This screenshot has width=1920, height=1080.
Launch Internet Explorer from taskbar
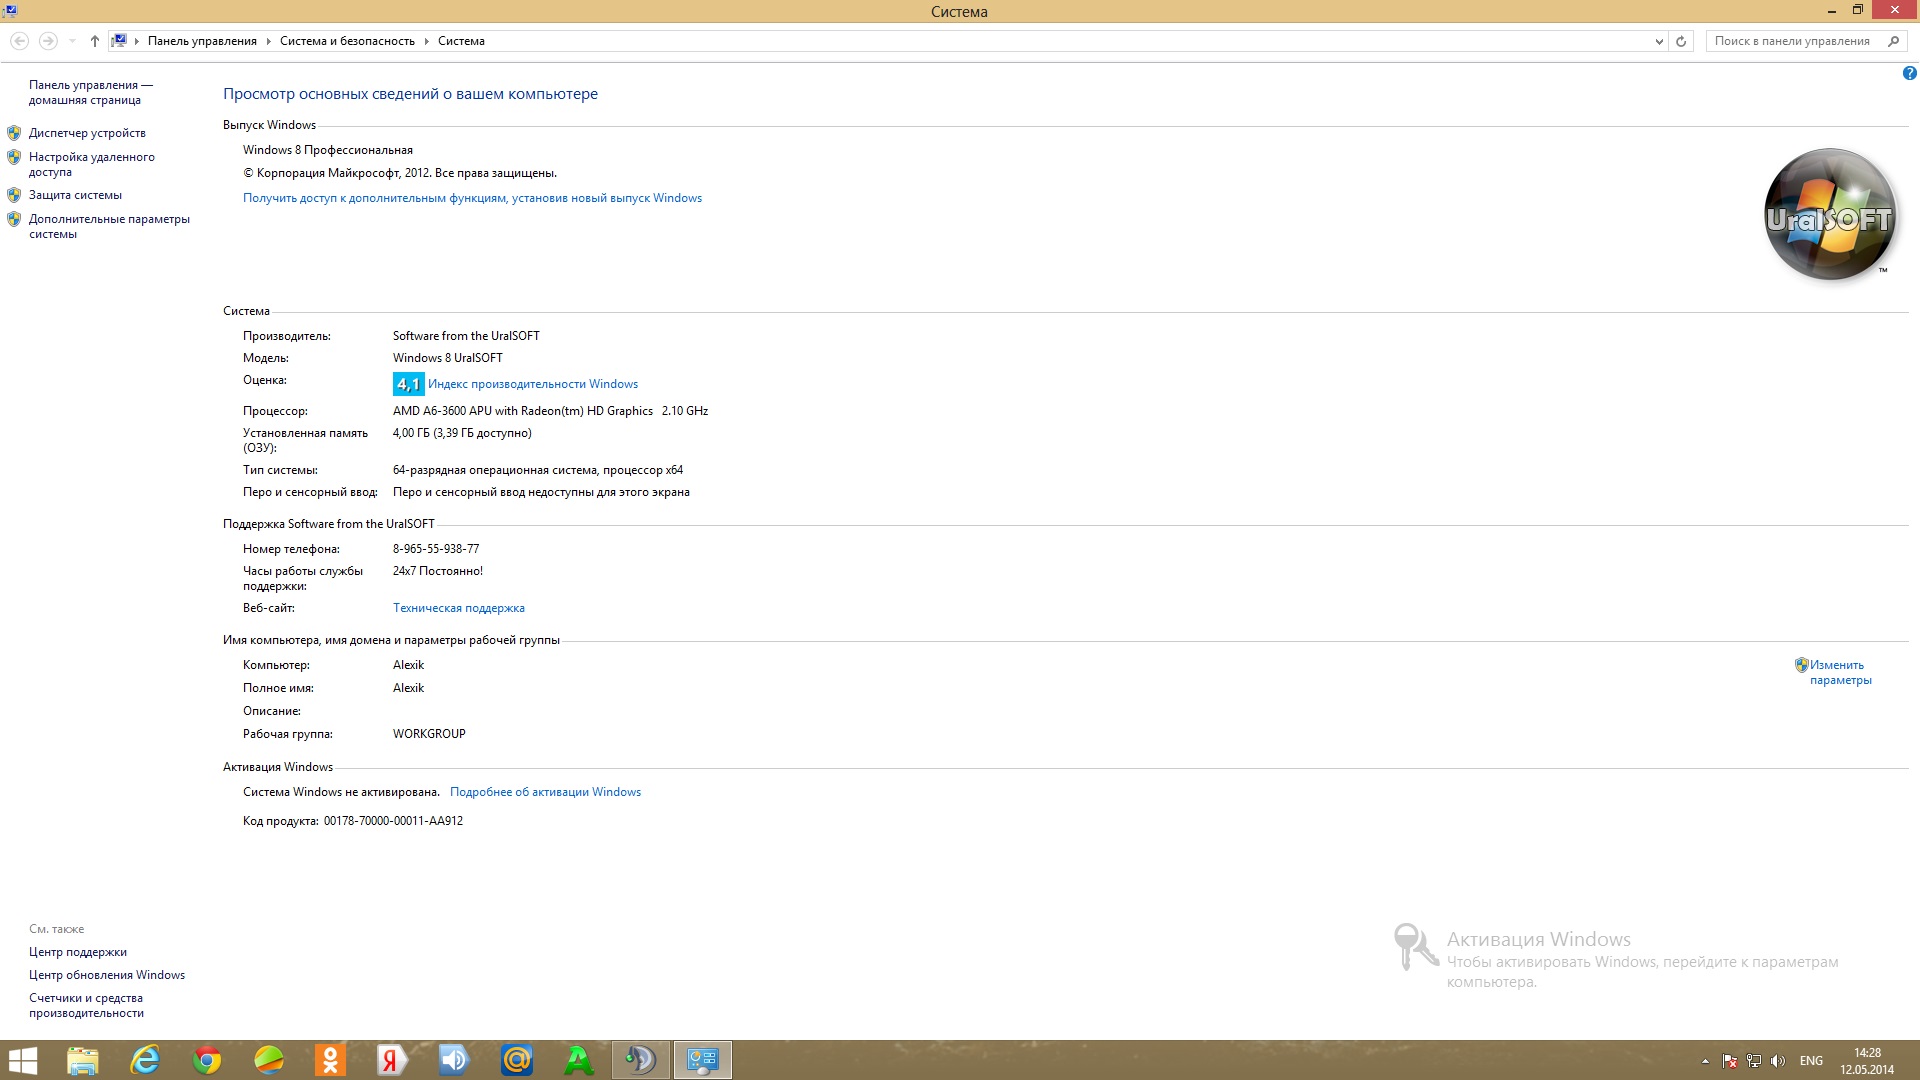[x=145, y=1060]
